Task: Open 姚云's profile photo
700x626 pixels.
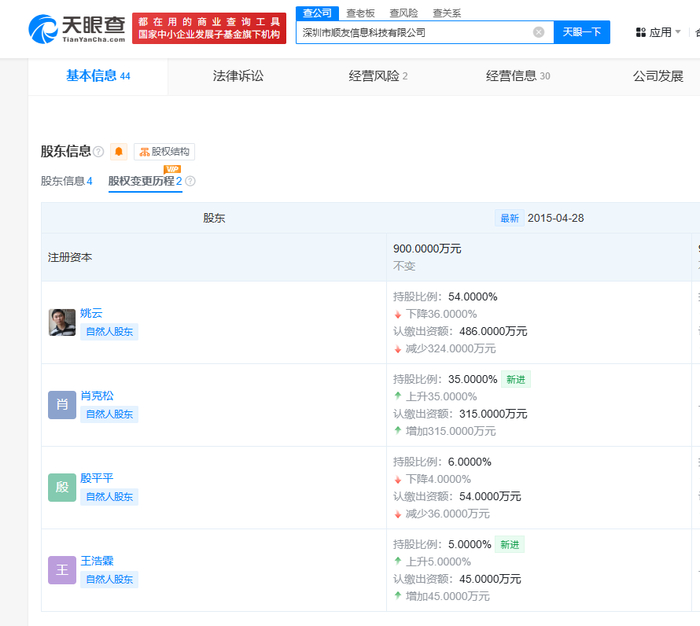Action: (x=62, y=322)
